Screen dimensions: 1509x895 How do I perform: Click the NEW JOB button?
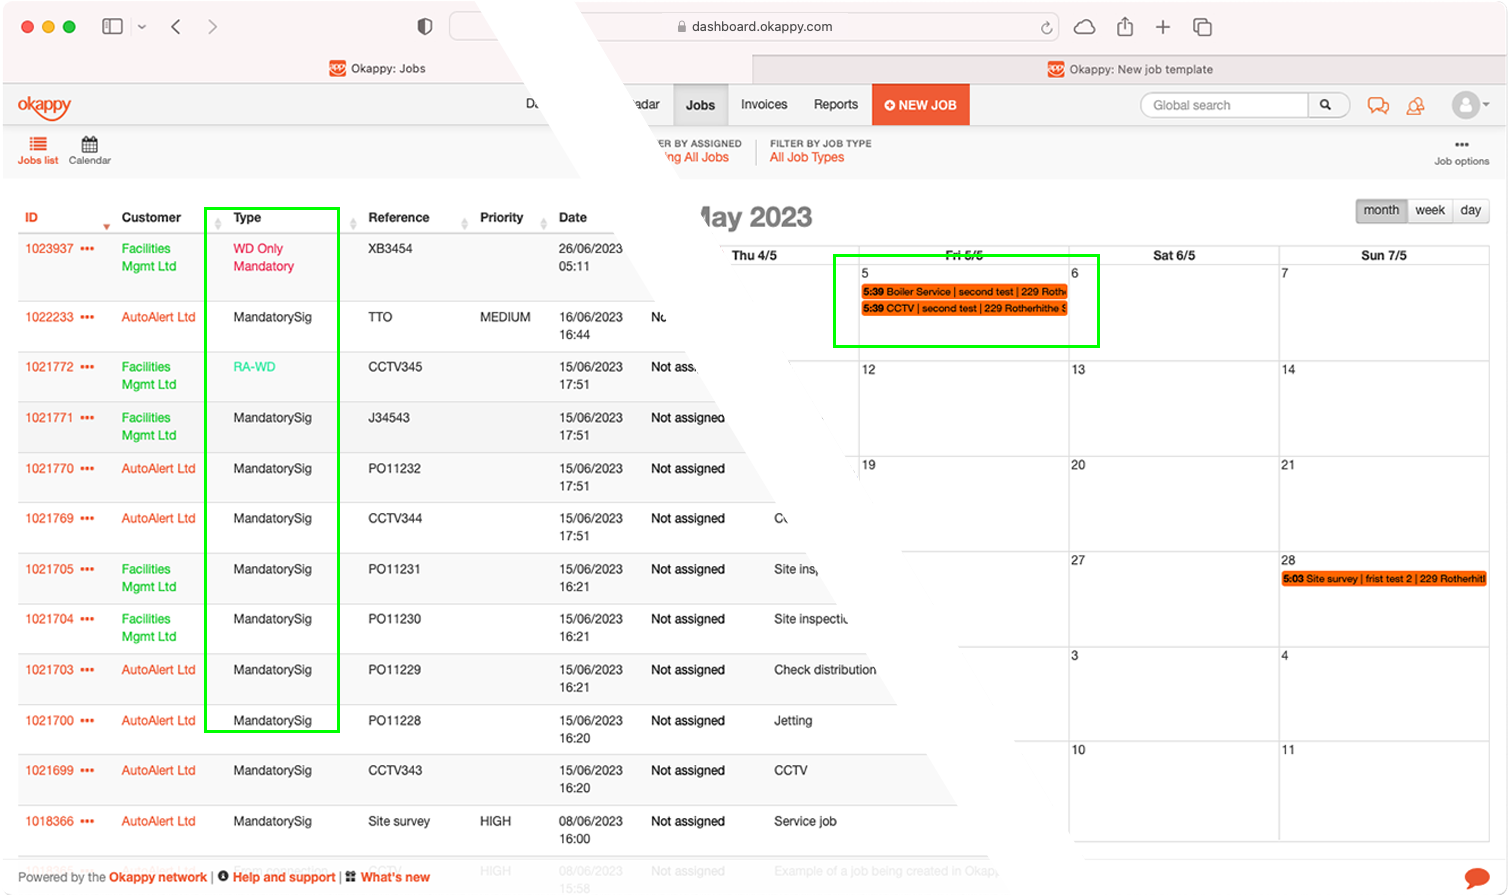tap(921, 105)
